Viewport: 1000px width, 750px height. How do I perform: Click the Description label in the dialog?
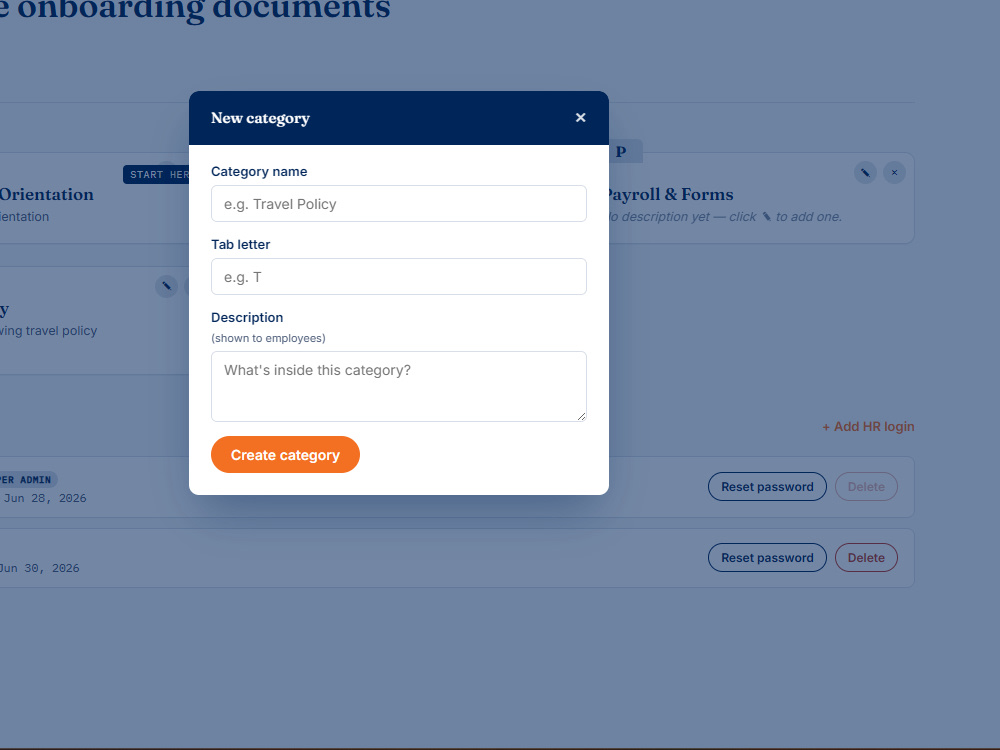click(247, 318)
